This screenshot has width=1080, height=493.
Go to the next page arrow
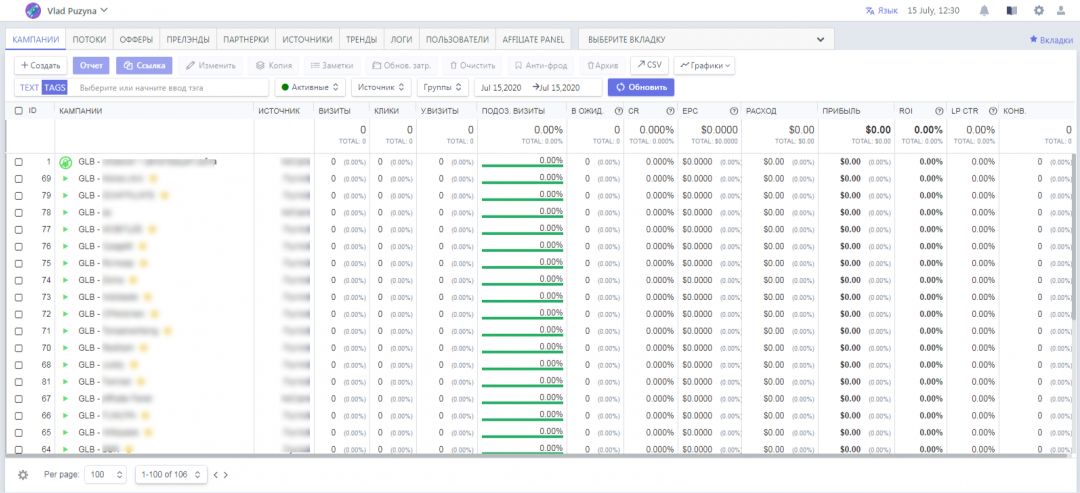tap(227, 474)
